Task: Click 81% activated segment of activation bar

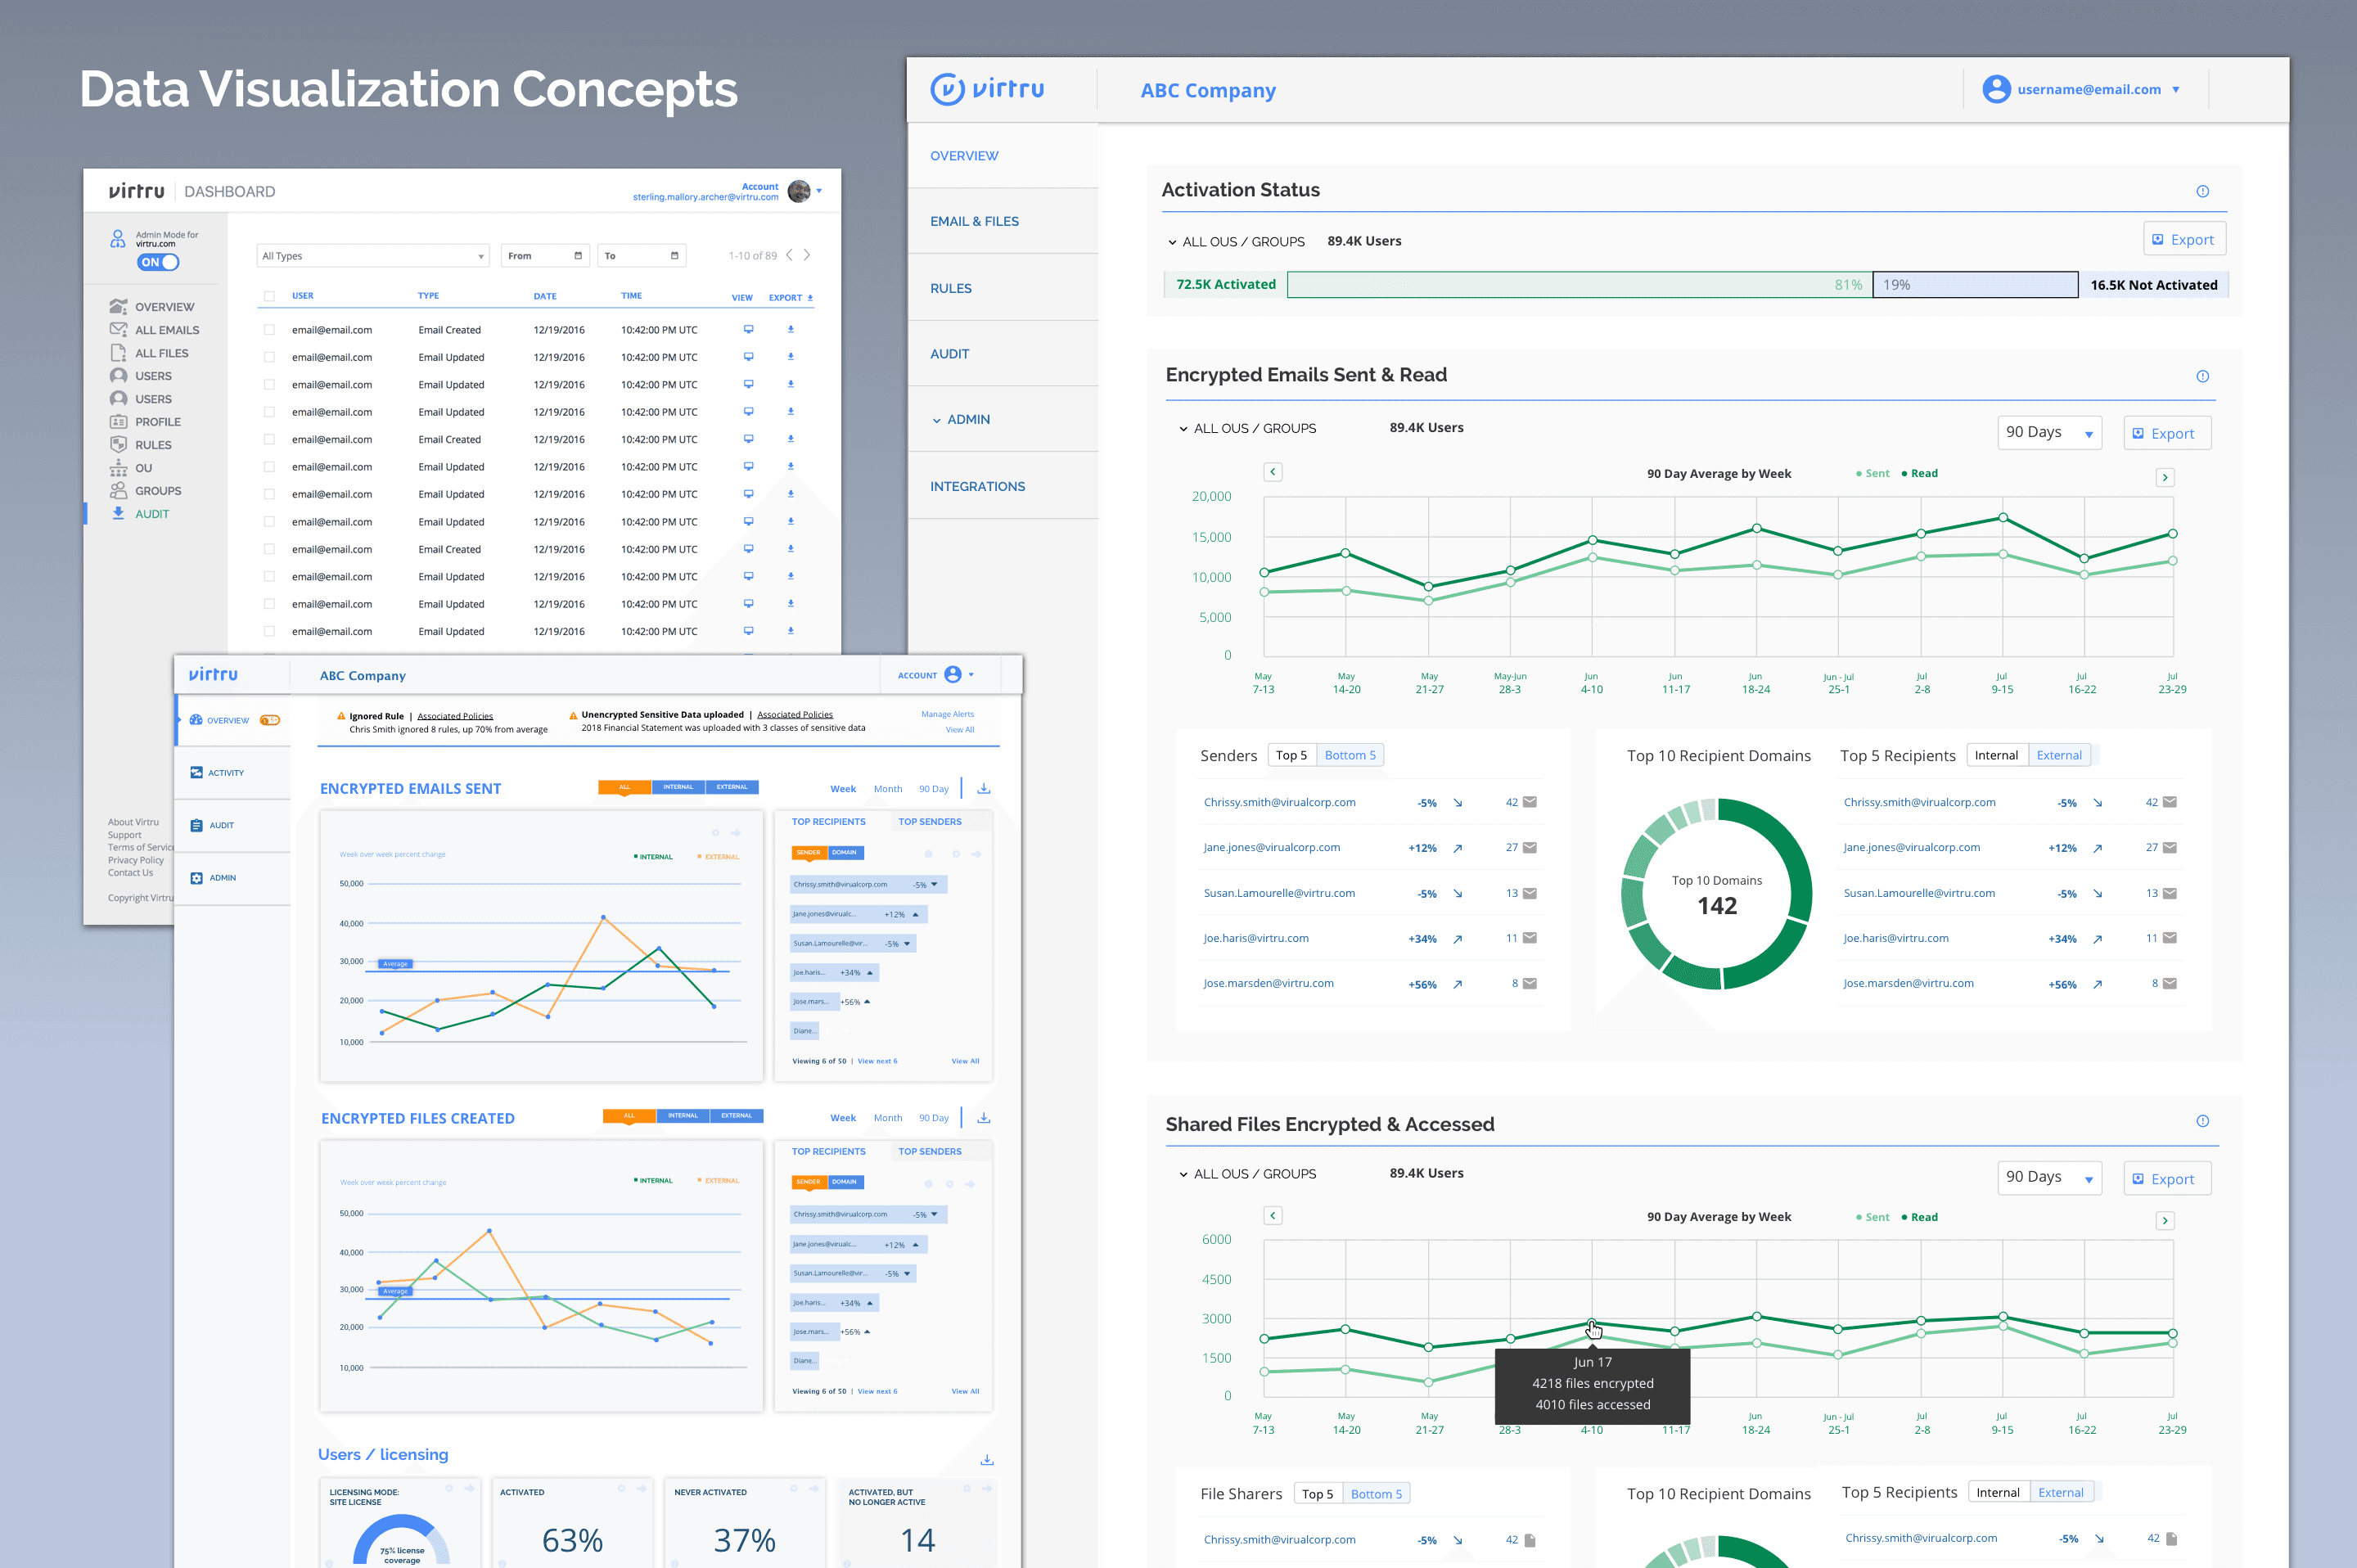Action: pos(1579,284)
